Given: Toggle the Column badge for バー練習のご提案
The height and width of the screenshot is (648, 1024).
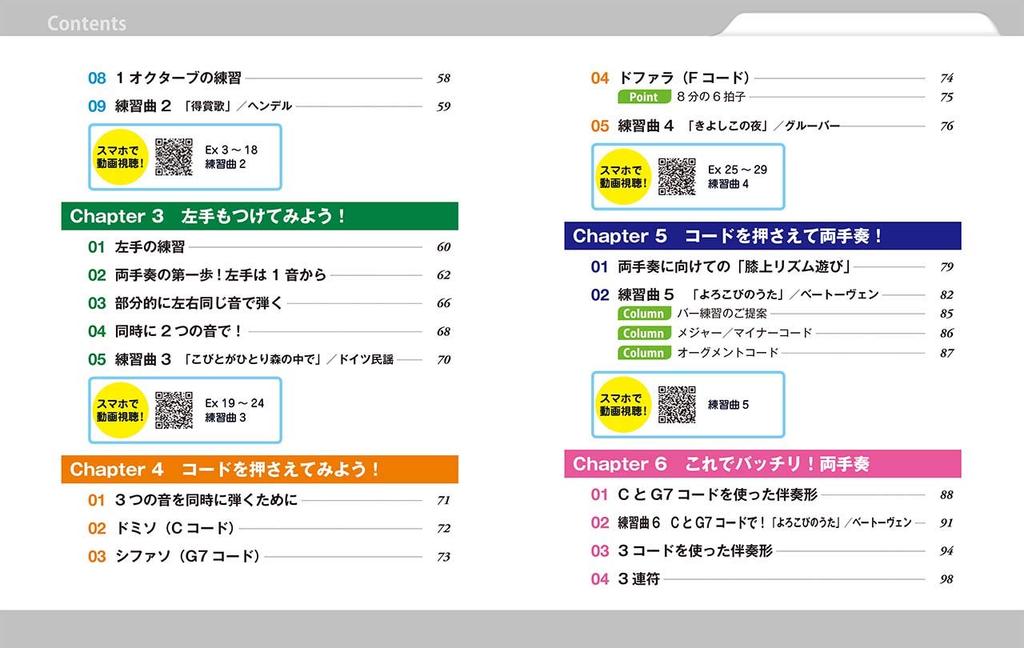Looking at the screenshot, I should coord(643,314).
